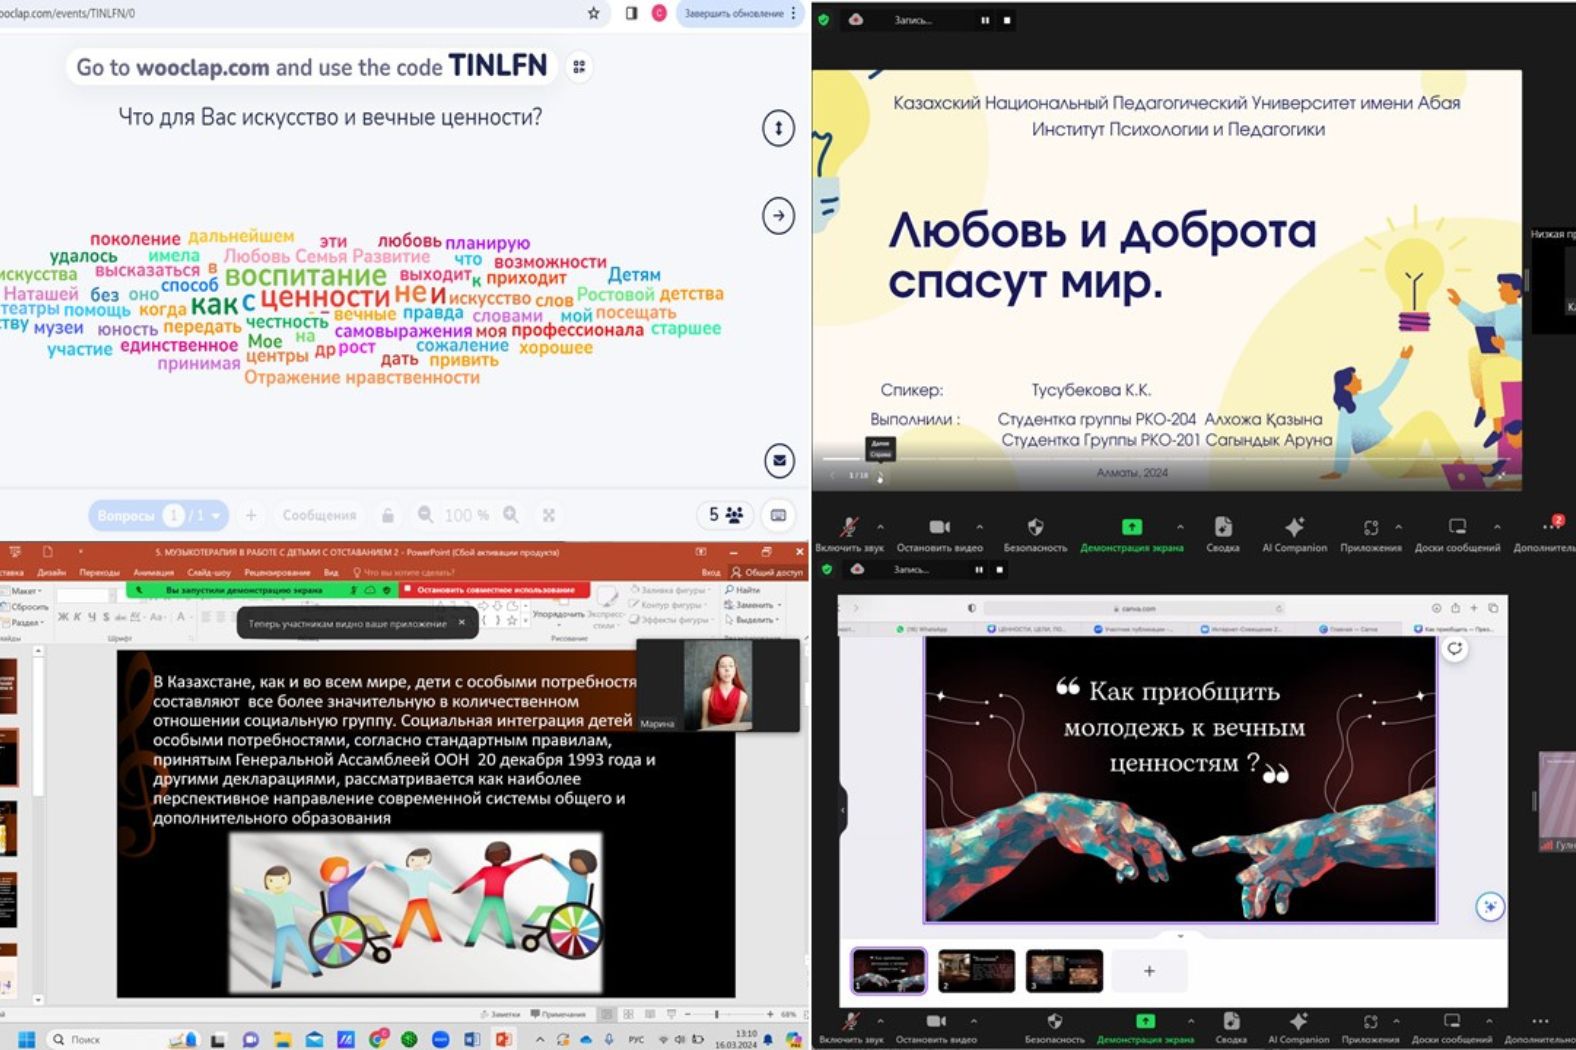1576x1050 pixels.
Task: Toggle Bold (Ж) in the PowerPoint ribbon
Action: pos(63,617)
